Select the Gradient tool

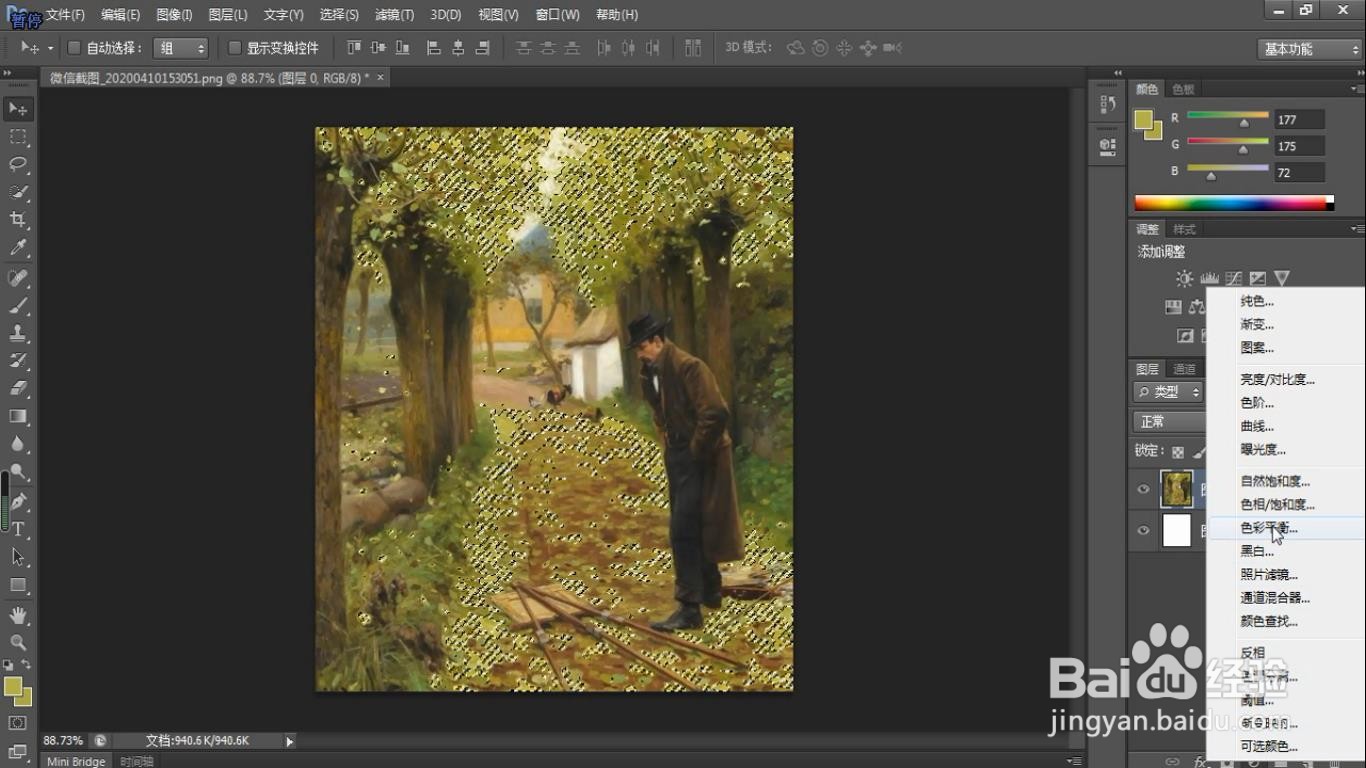tap(18, 417)
